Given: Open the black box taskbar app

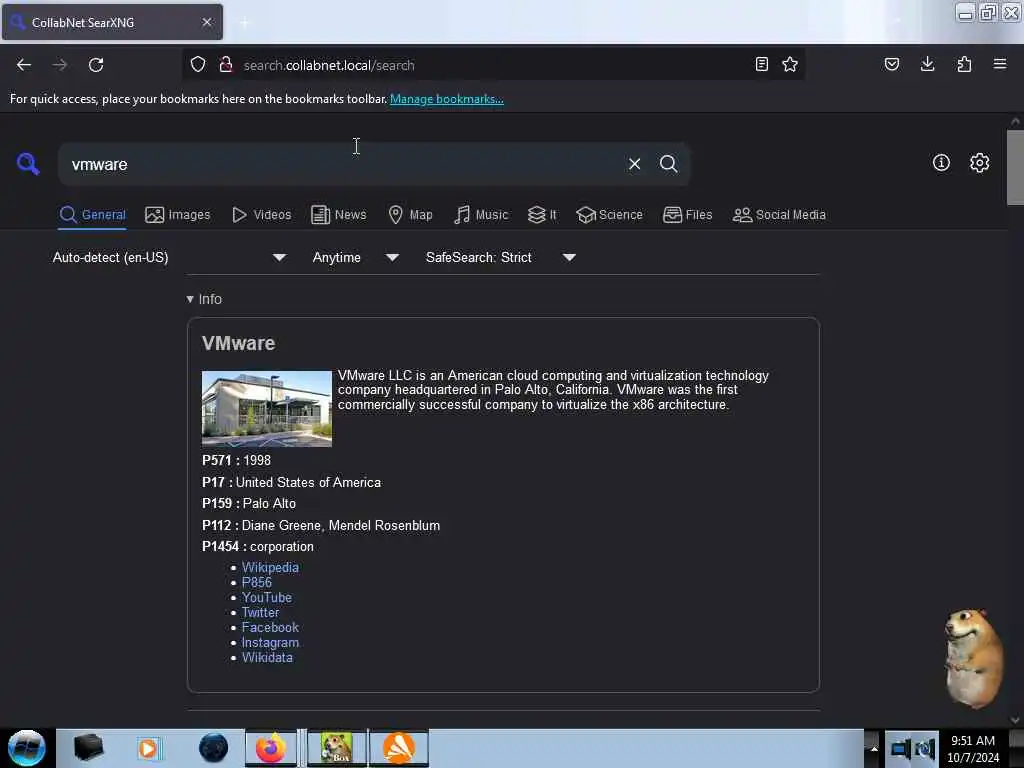Looking at the screenshot, I should 88,748.
